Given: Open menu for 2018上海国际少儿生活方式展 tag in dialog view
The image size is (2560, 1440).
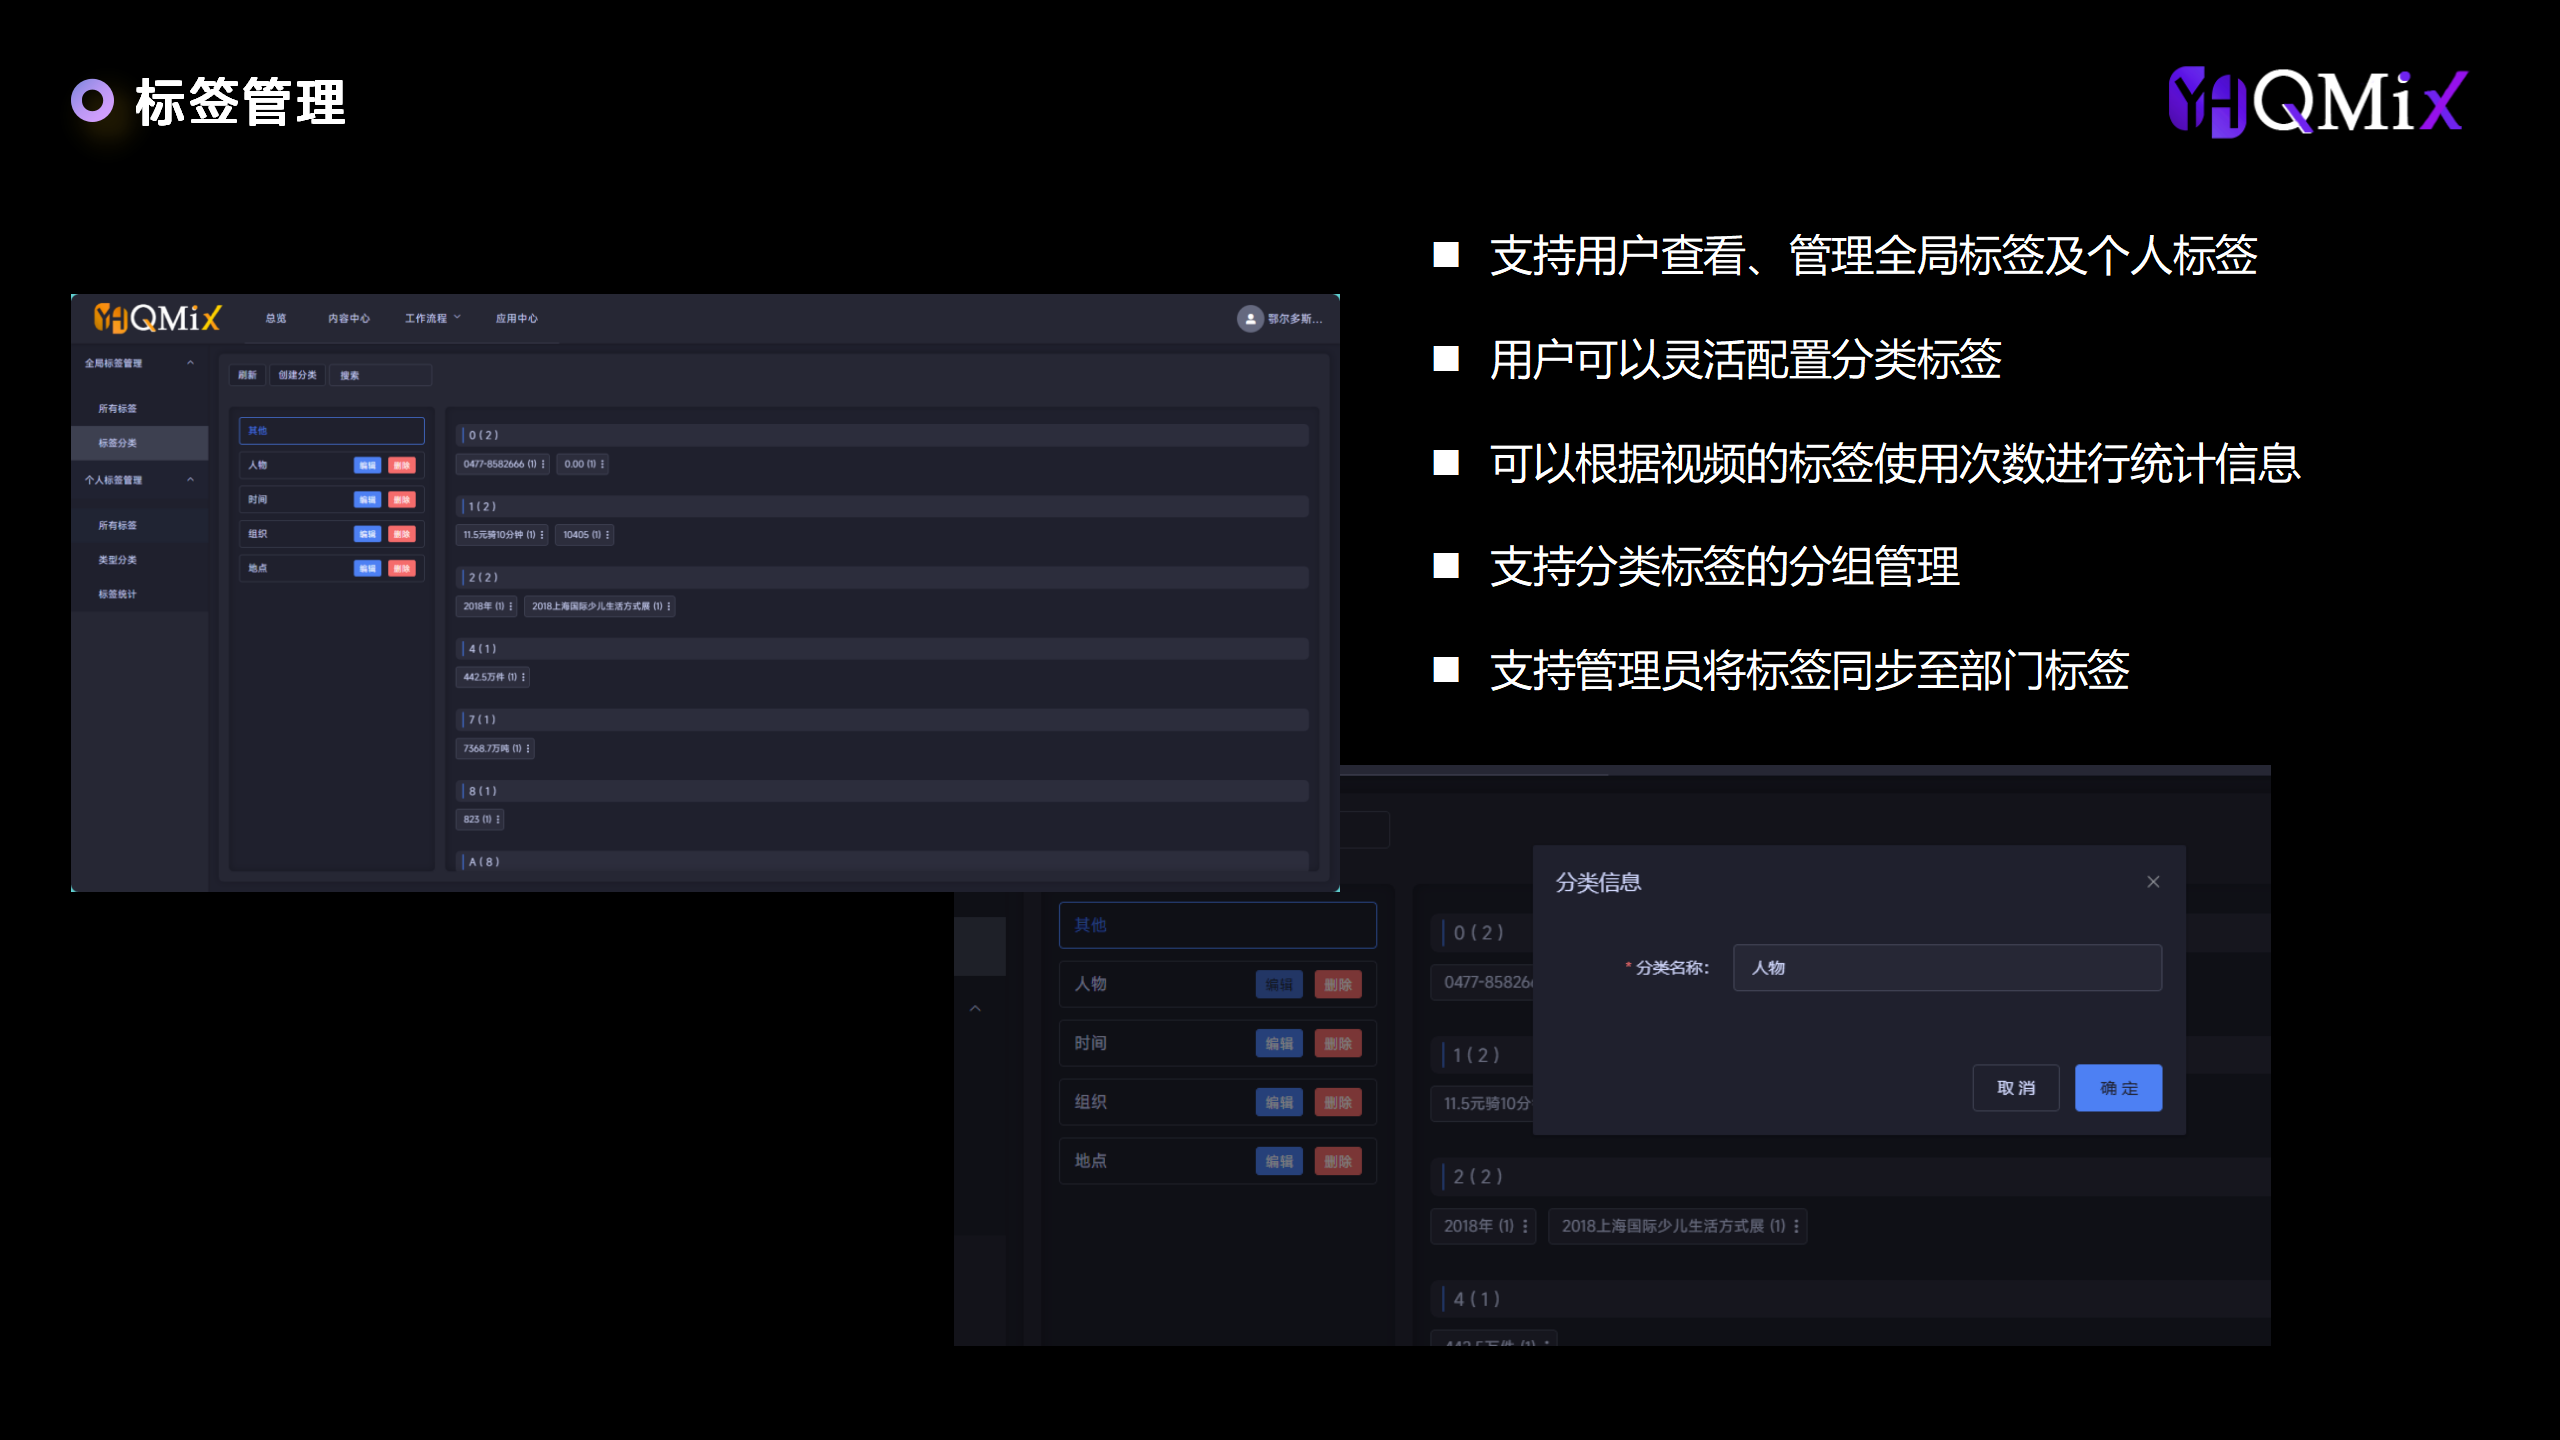Looking at the screenshot, I should tap(1796, 1226).
